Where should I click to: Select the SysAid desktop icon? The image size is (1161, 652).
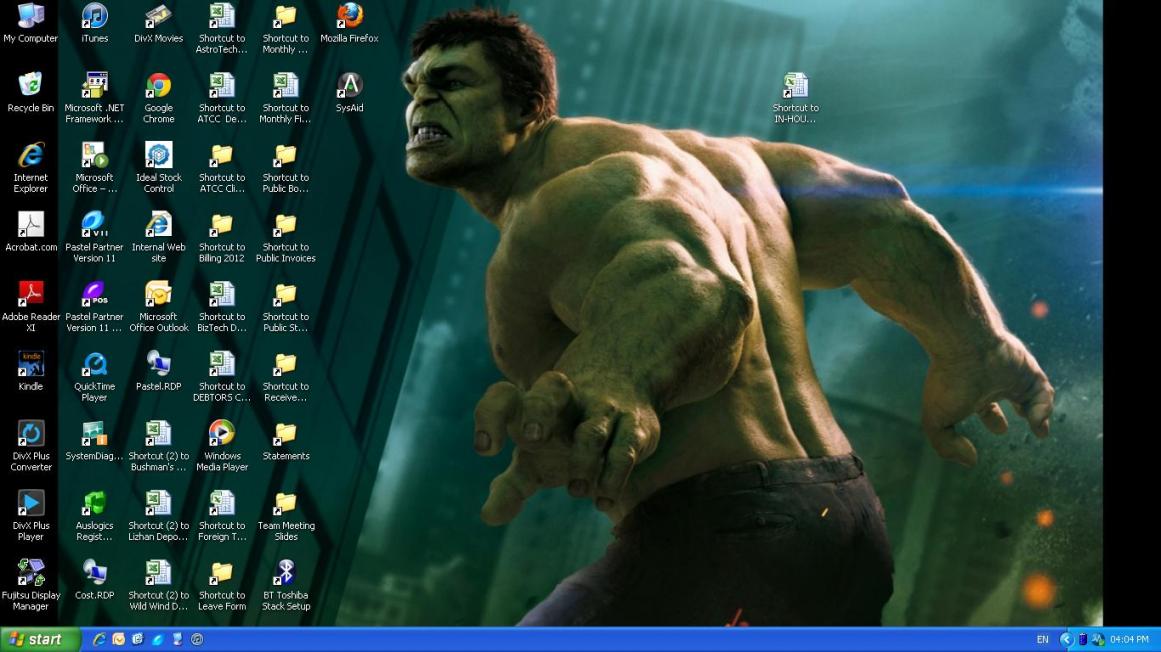click(349, 85)
